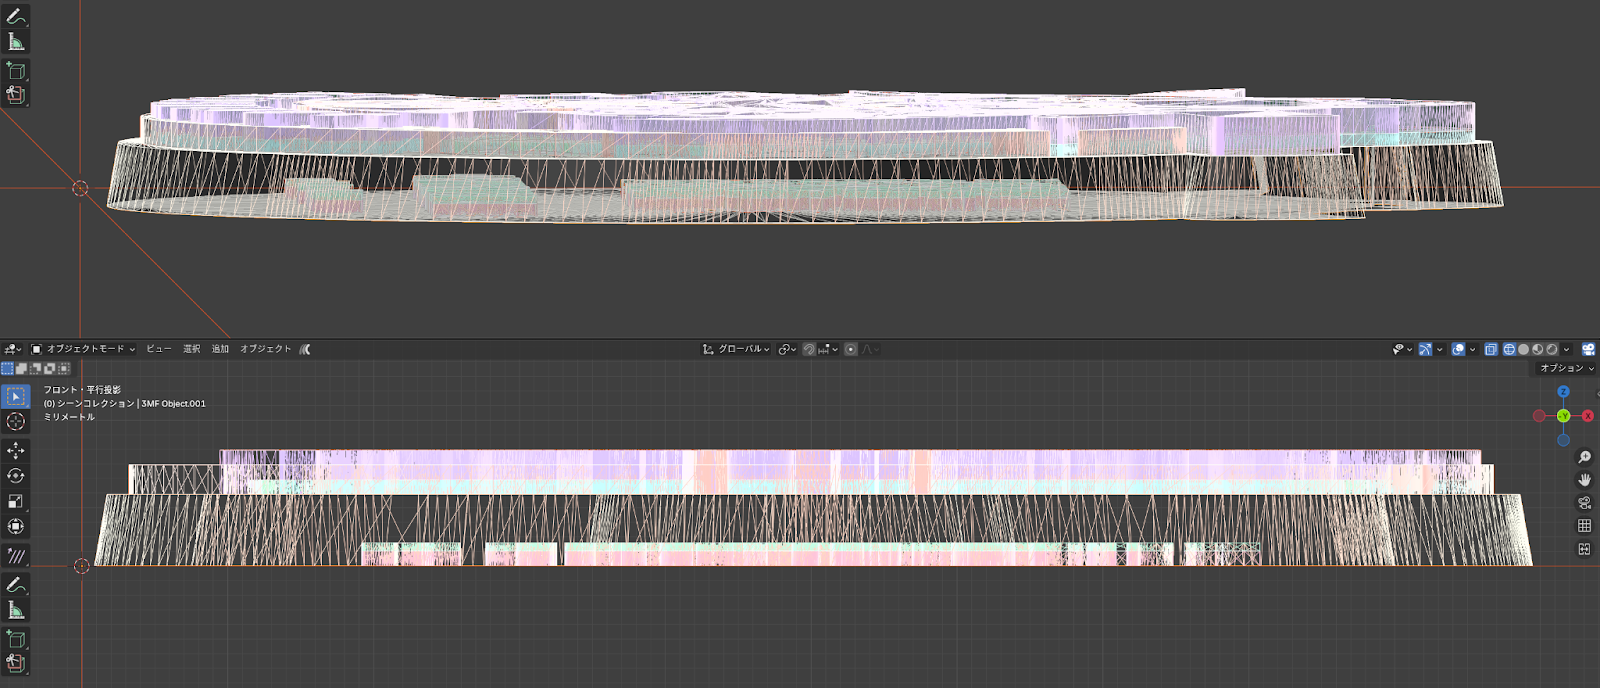The width and height of the screenshot is (1600, 688).
Task: Select the Move tool in the lower toolbar
Action: [16, 451]
